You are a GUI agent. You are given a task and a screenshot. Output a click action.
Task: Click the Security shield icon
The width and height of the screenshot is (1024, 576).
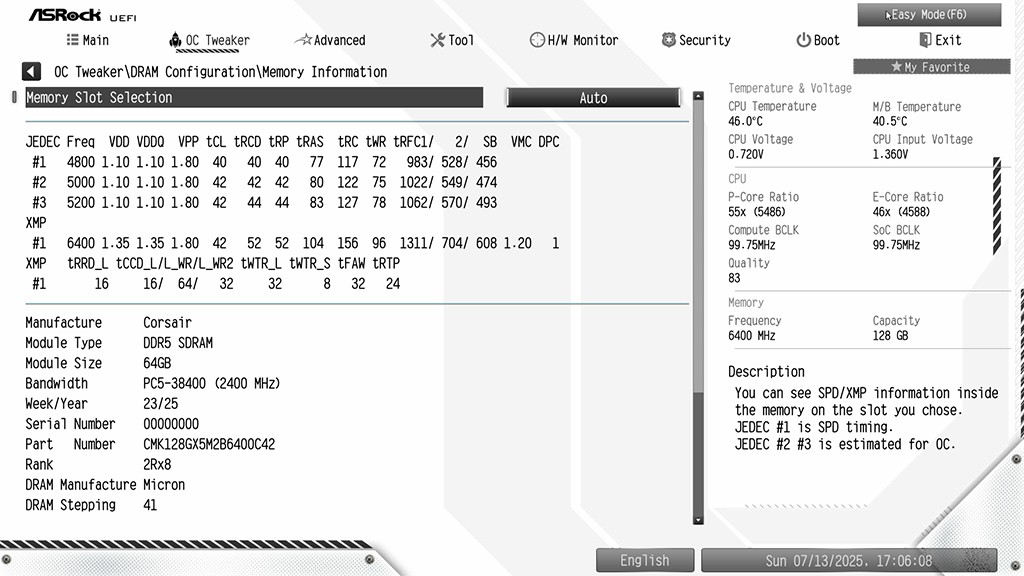pyautogui.click(x=669, y=41)
